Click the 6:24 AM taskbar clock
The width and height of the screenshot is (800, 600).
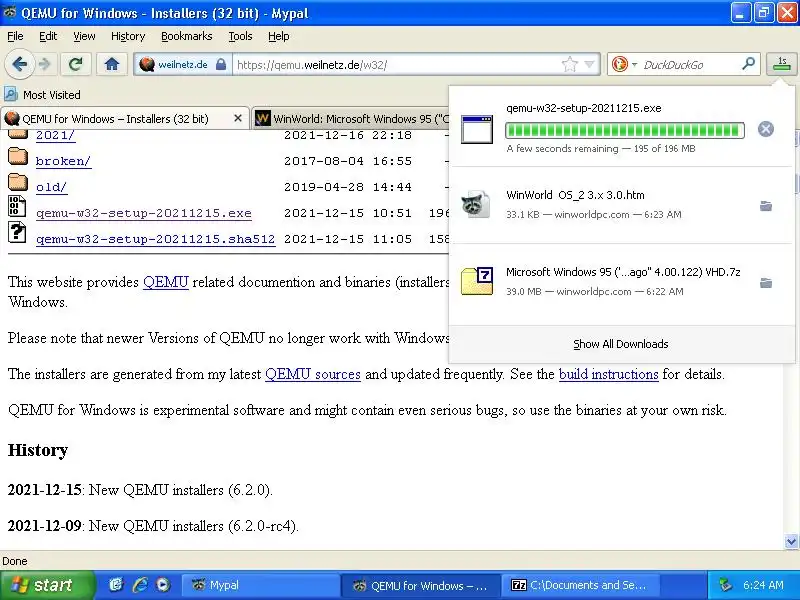click(x=763, y=585)
